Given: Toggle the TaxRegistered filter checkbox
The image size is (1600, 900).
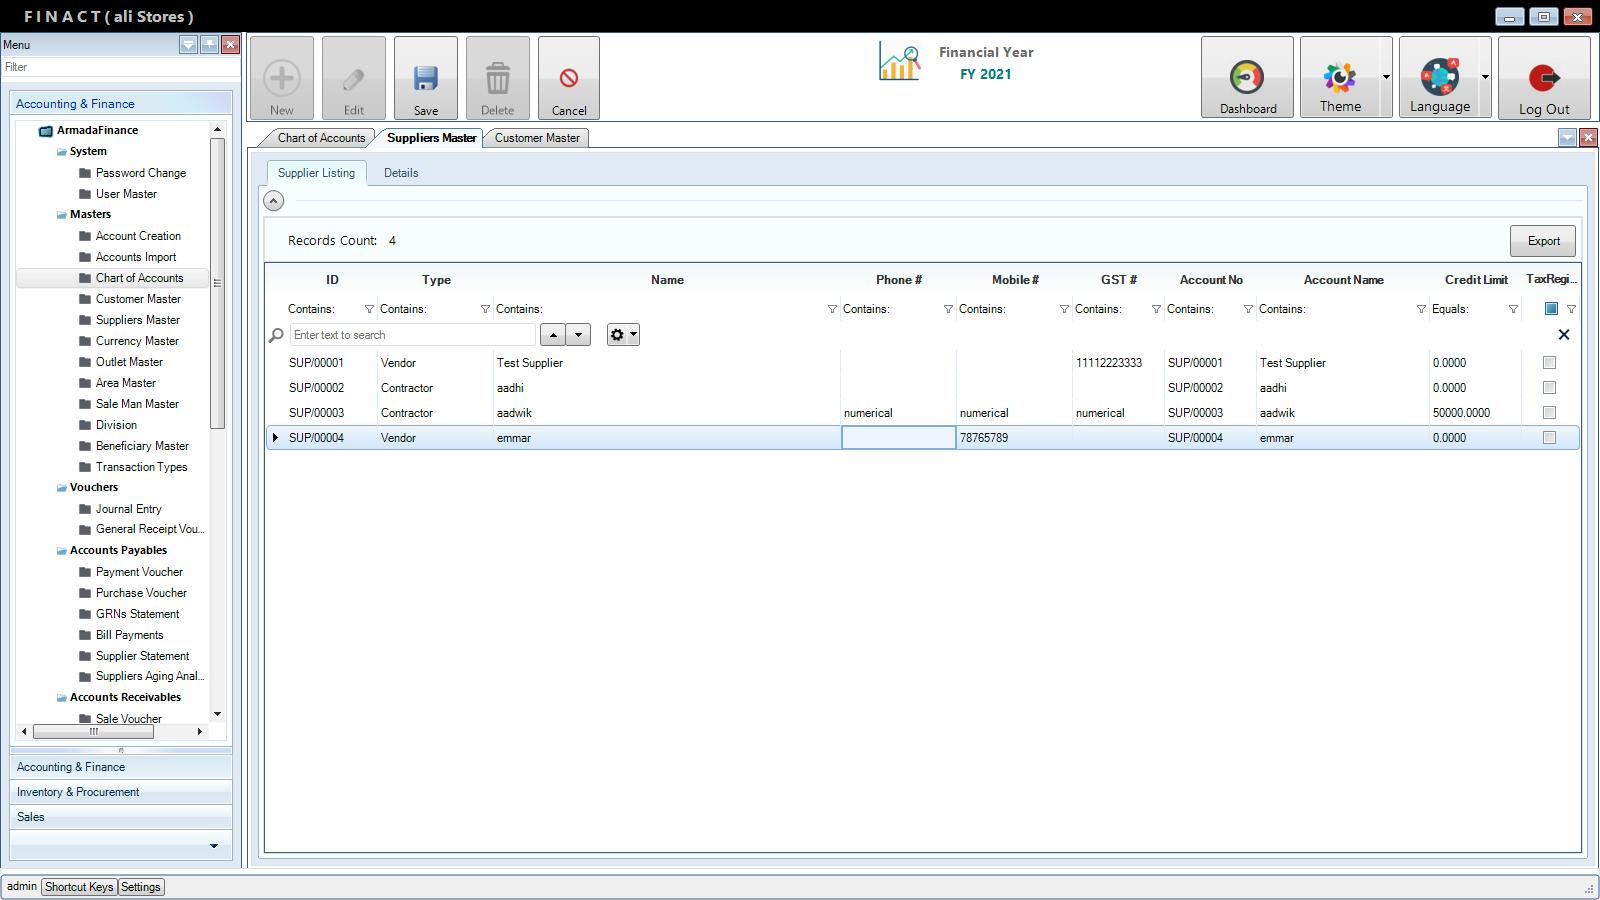Looking at the screenshot, I should pos(1551,309).
